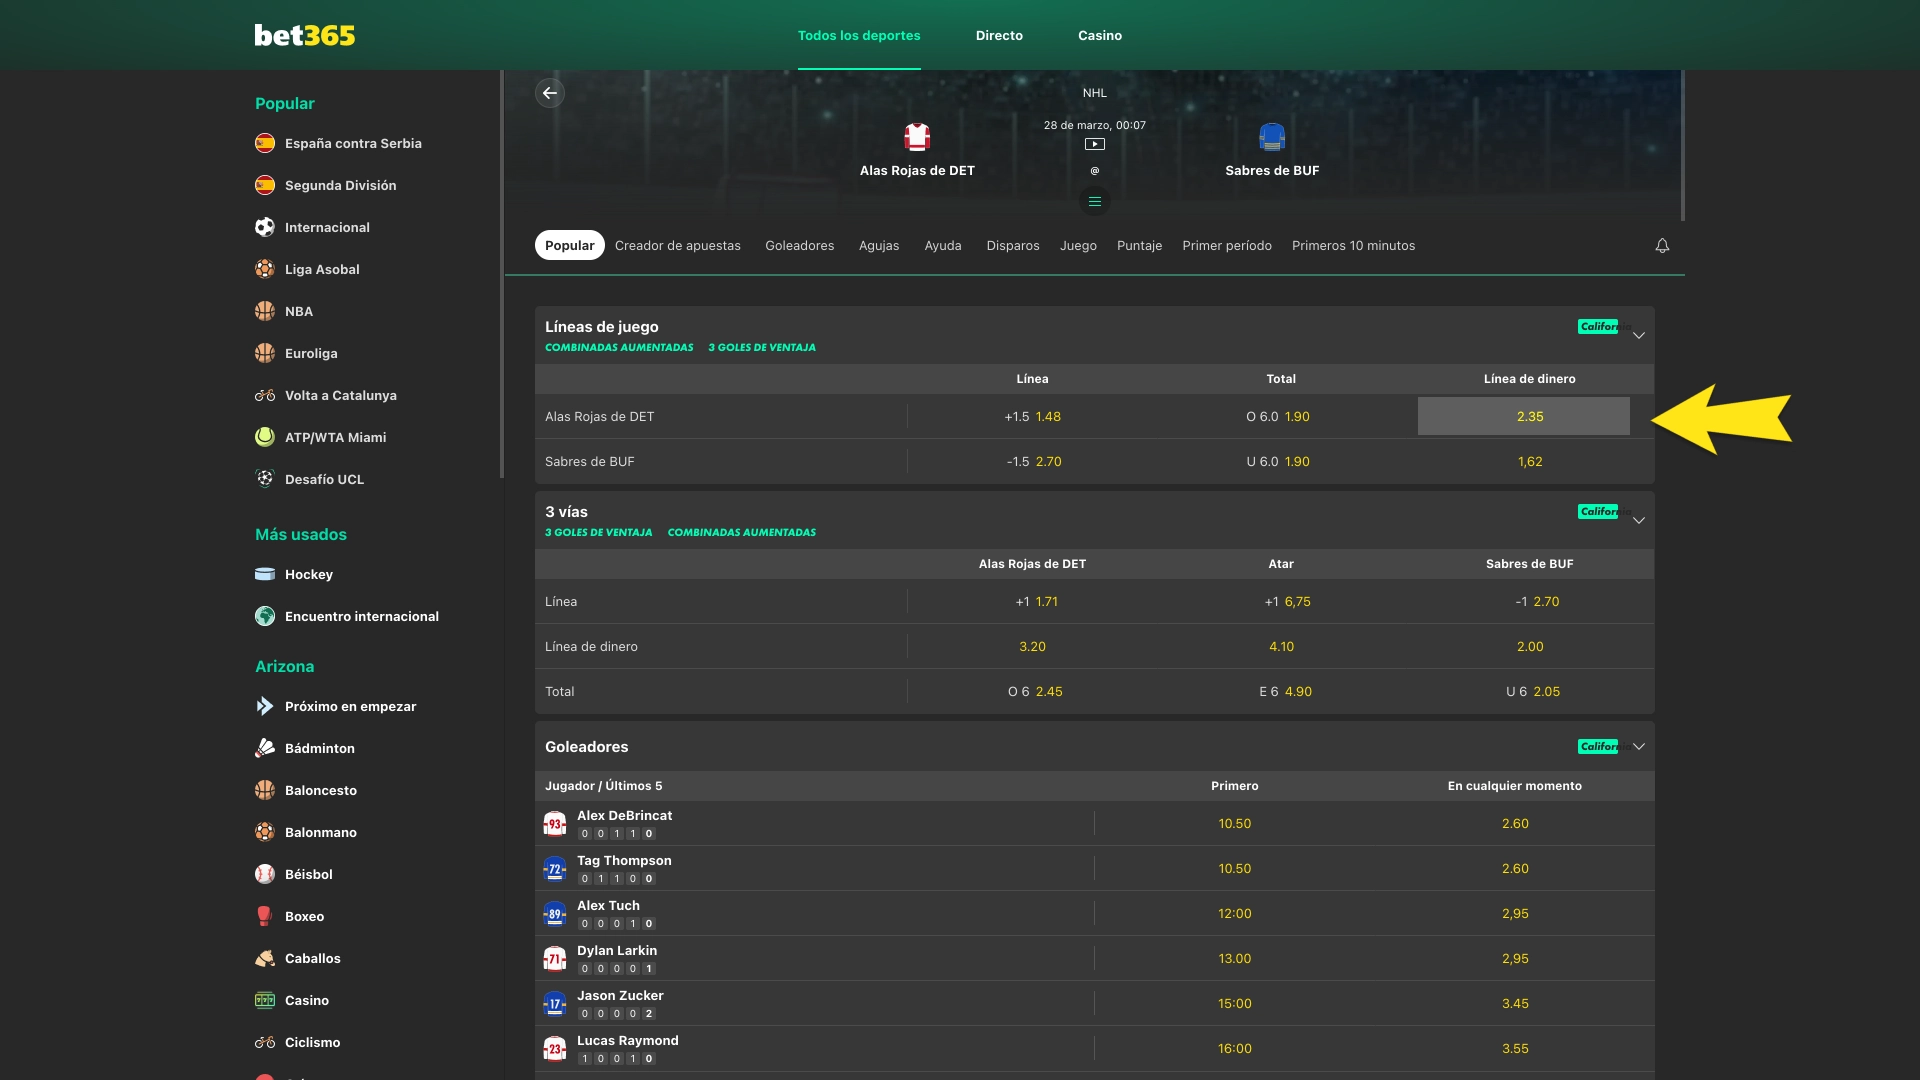Click the Desafío UCL icon

[x=265, y=479]
